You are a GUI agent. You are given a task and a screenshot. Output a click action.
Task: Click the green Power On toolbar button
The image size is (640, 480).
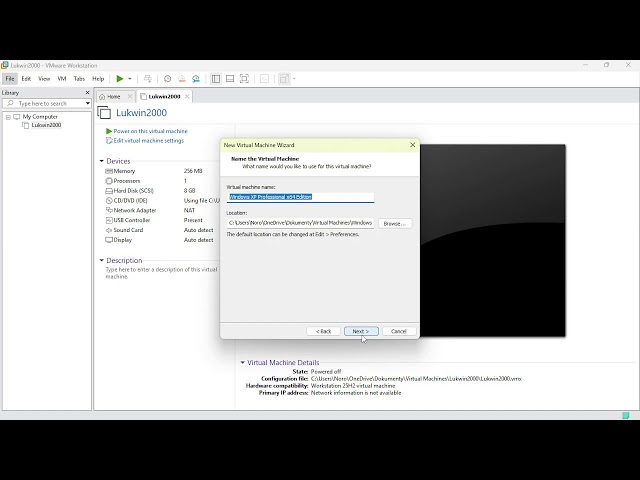pos(120,79)
